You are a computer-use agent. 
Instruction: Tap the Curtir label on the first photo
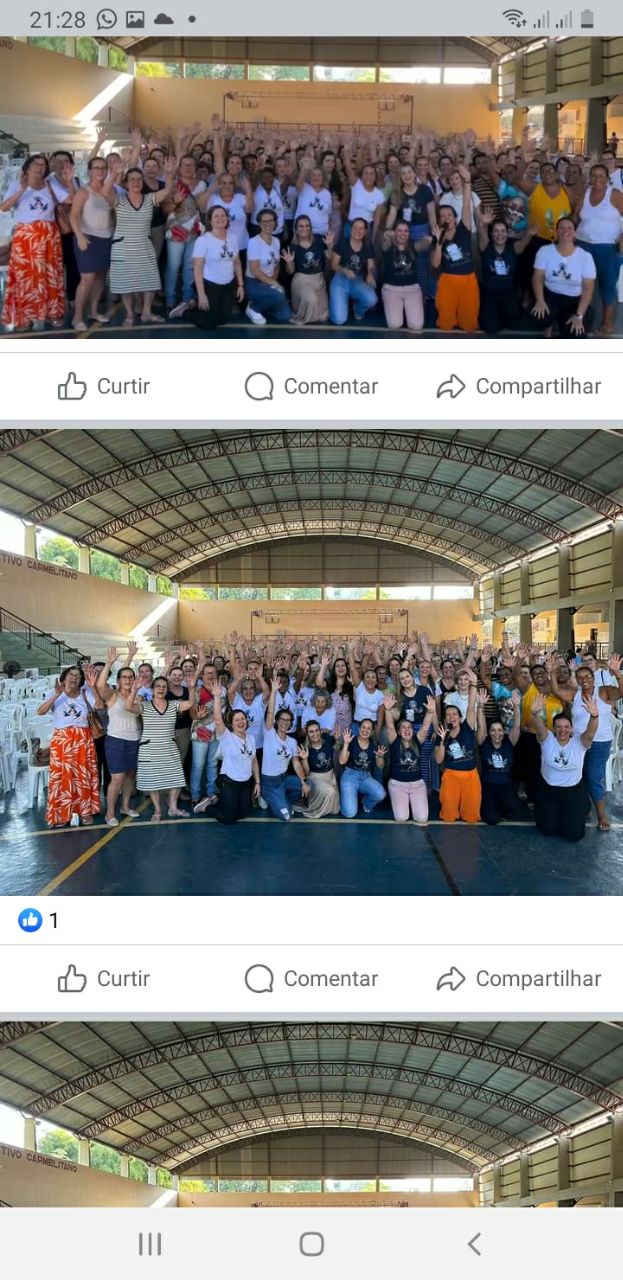[123, 386]
